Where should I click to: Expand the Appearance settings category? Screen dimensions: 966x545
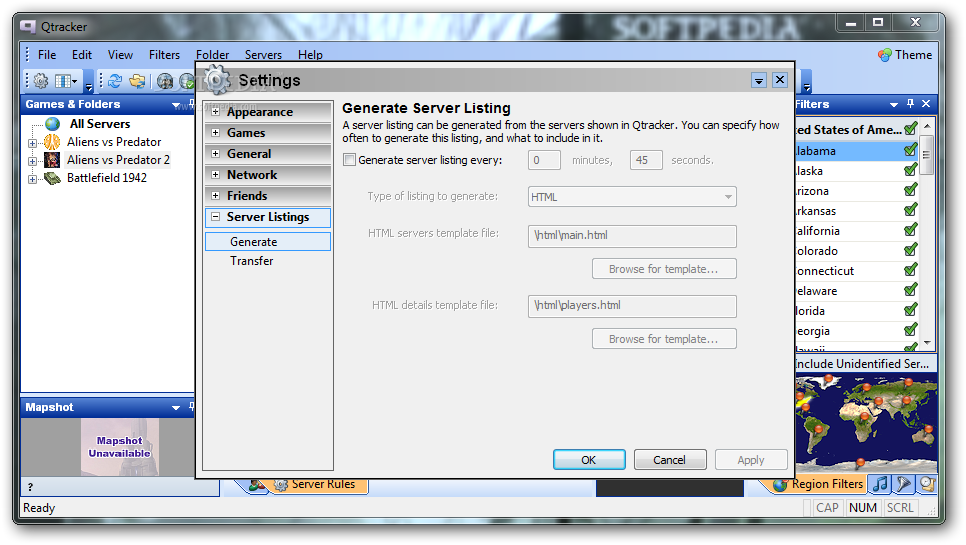216,112
